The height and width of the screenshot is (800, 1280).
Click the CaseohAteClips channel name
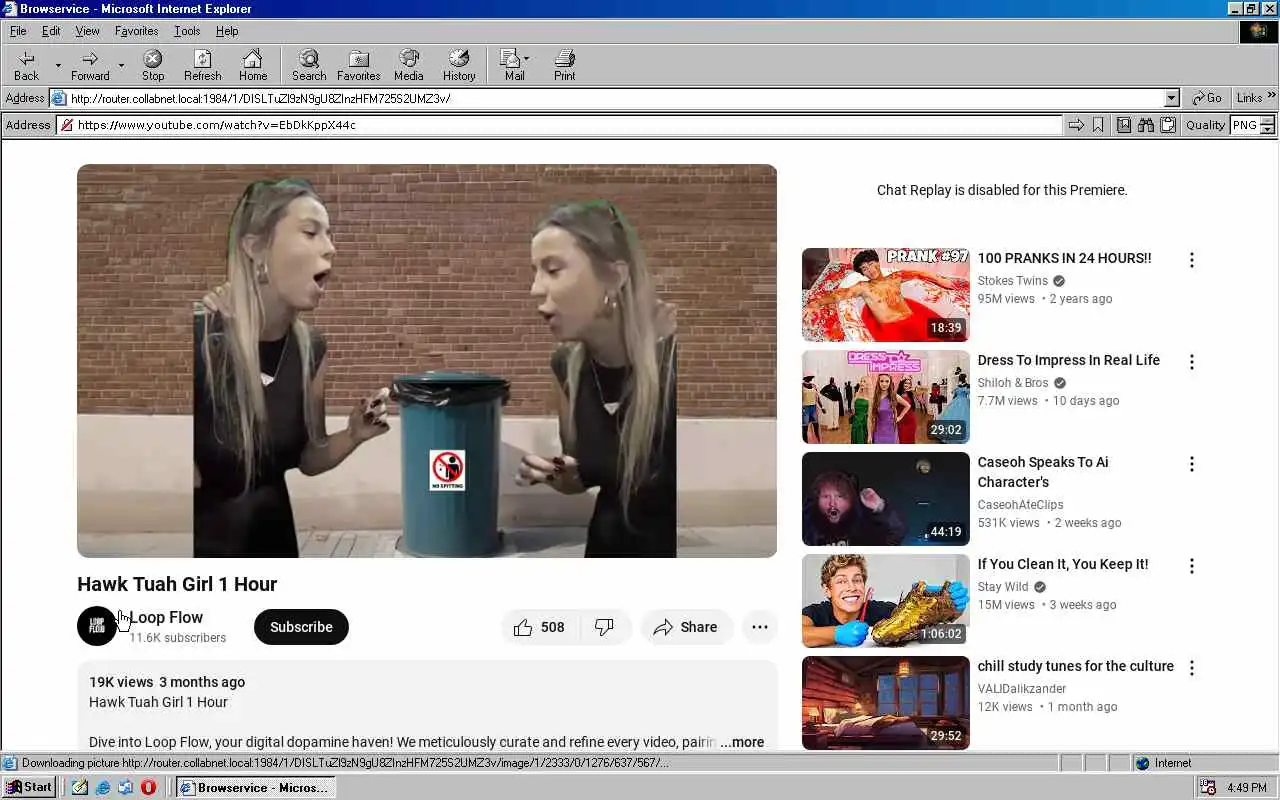click(1020, 505)
